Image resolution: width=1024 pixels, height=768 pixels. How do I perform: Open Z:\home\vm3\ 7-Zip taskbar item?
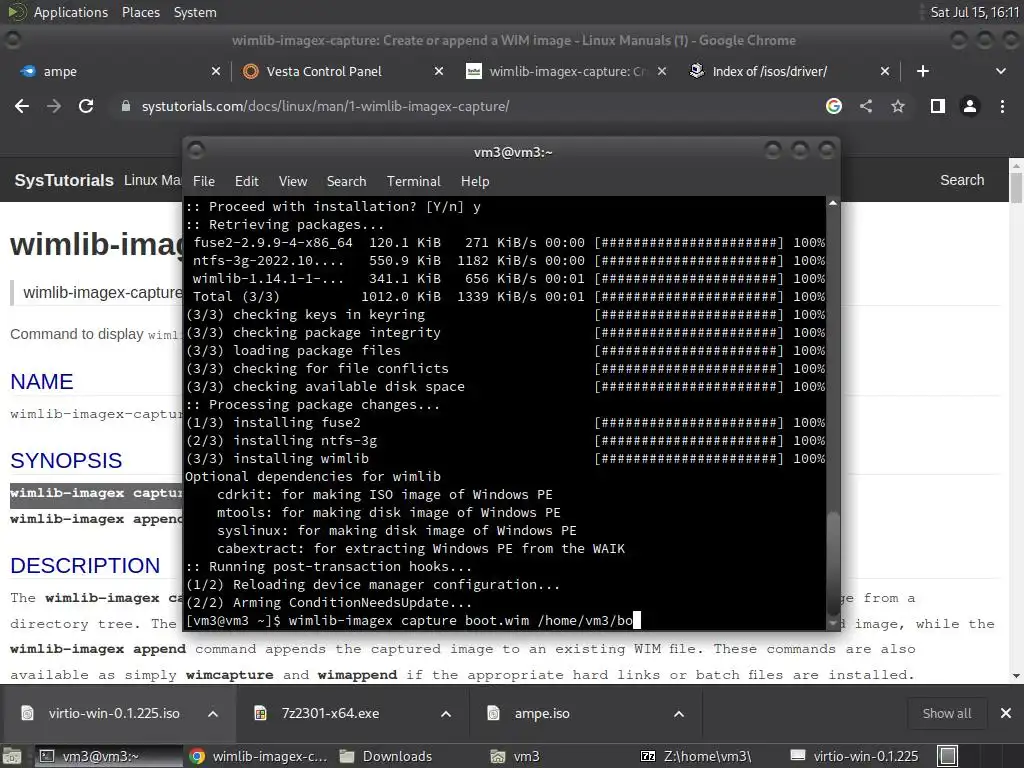pyautogui.click(x=696, y=756)
